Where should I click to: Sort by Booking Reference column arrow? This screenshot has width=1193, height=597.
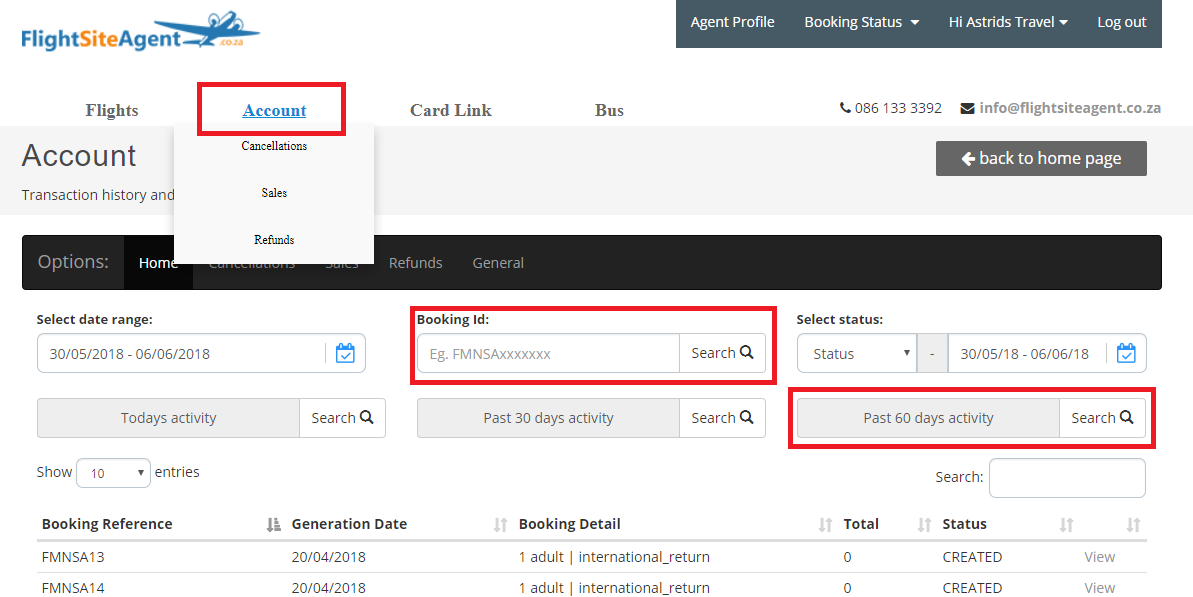(x=273, y=524)
